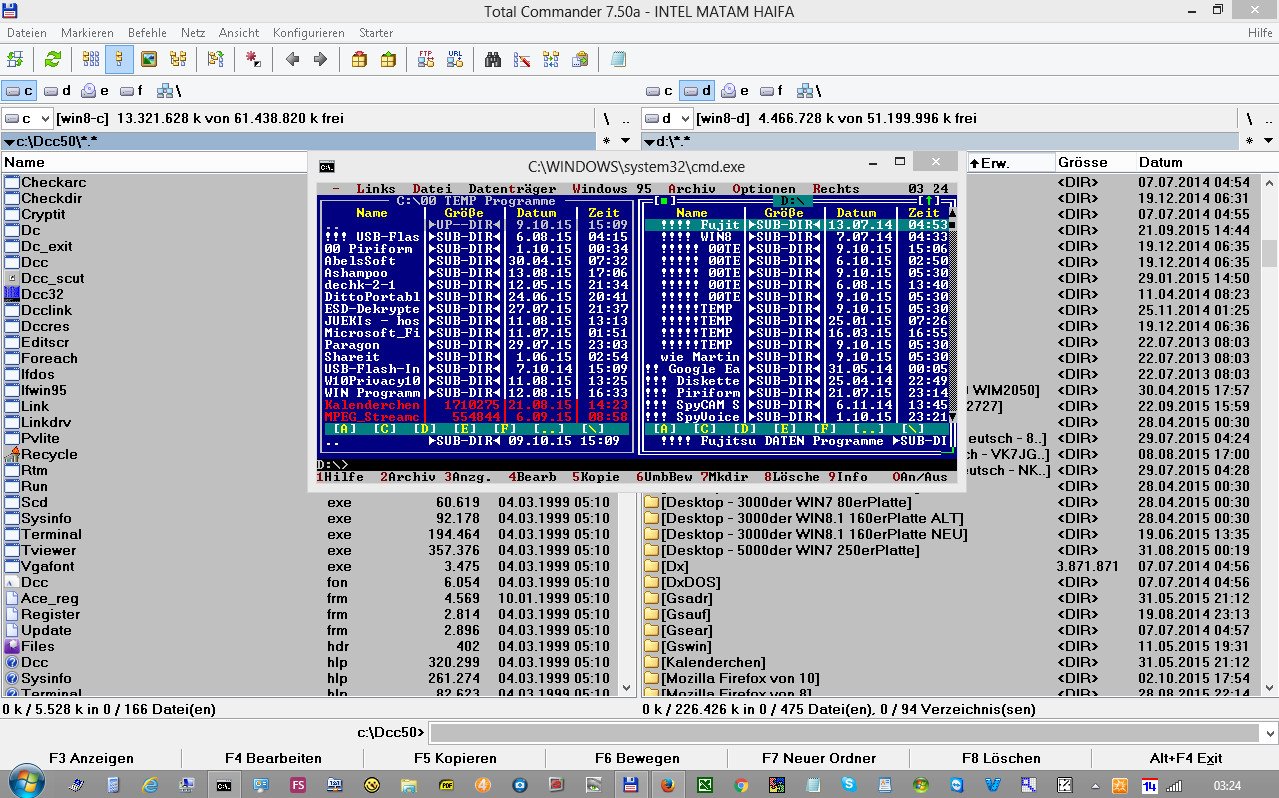Click F4 Bearbeiten button

(x=273, y=758)
